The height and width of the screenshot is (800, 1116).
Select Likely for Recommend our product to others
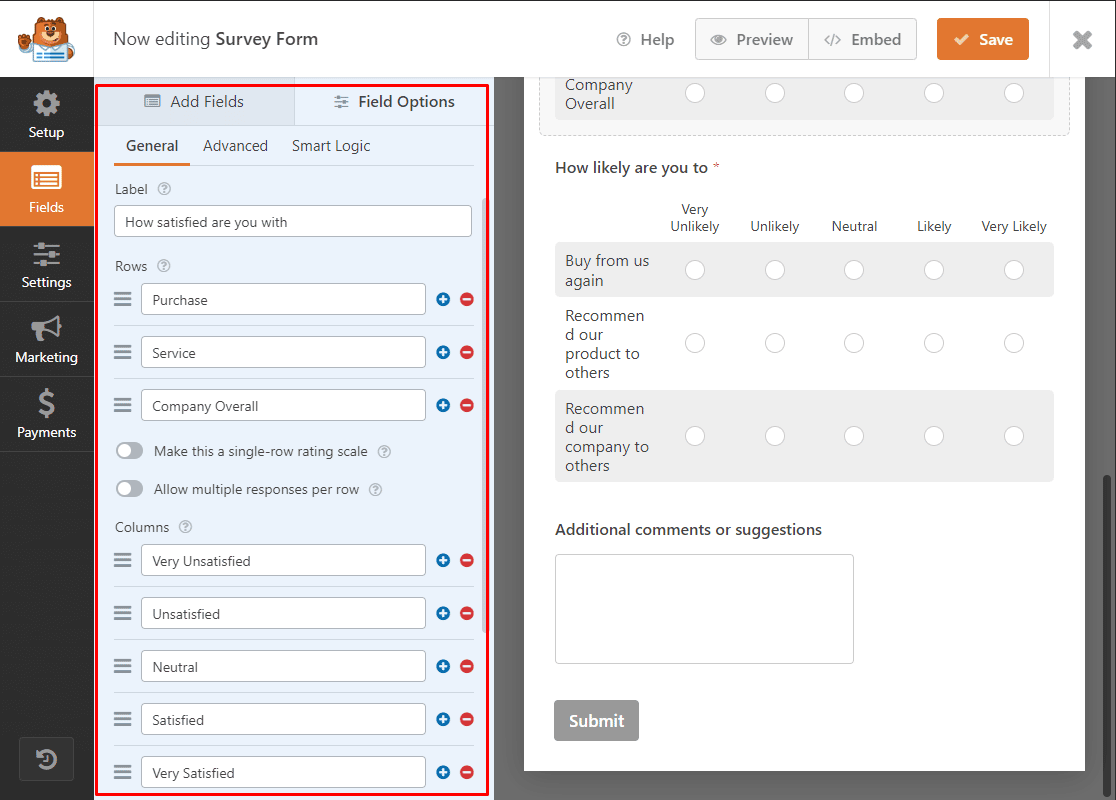[x=934, y=343]
